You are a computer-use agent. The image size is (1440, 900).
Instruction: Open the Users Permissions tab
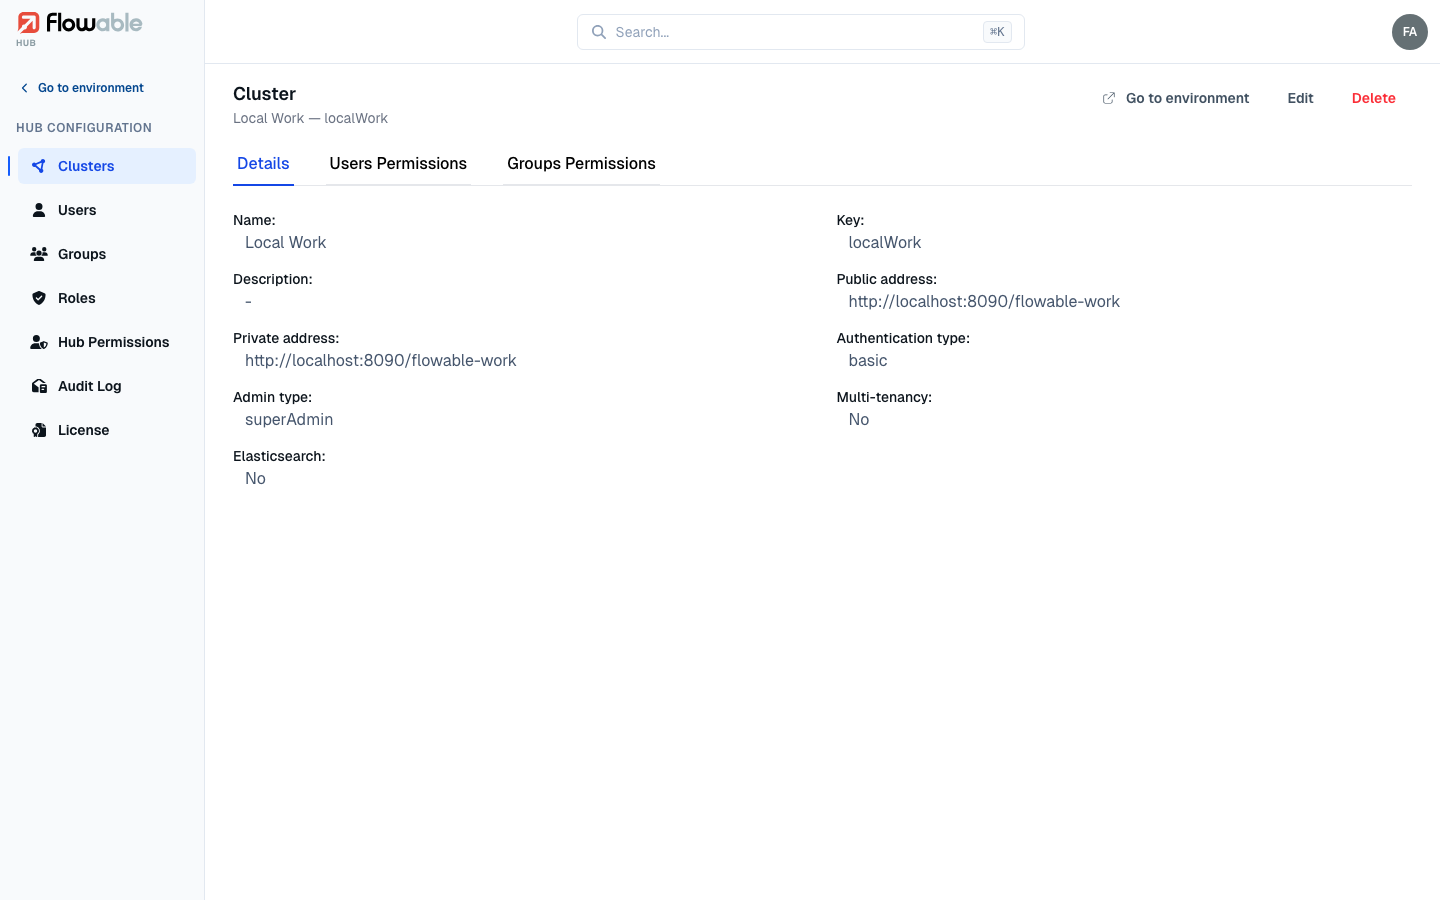[398, 164]
